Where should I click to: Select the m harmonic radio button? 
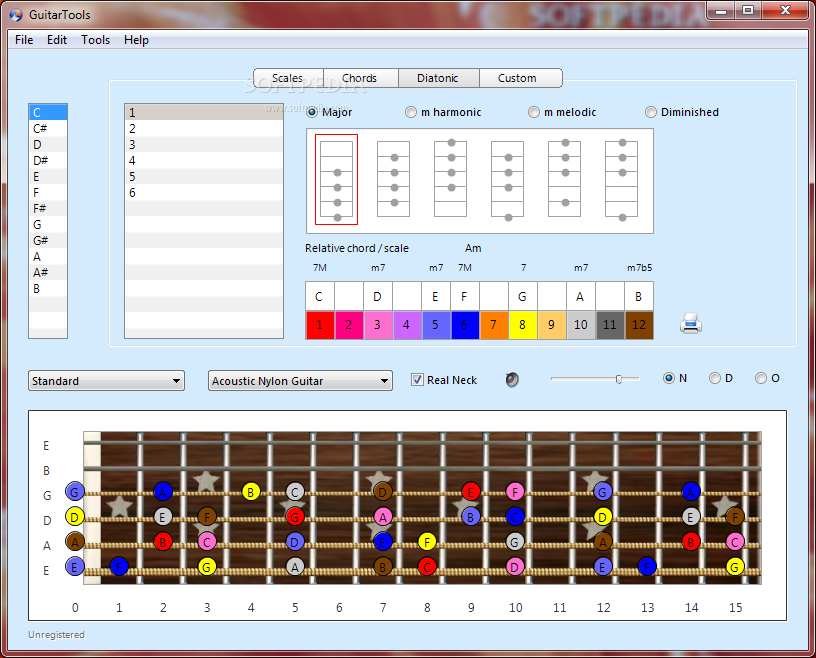click(x=411, y=112)
